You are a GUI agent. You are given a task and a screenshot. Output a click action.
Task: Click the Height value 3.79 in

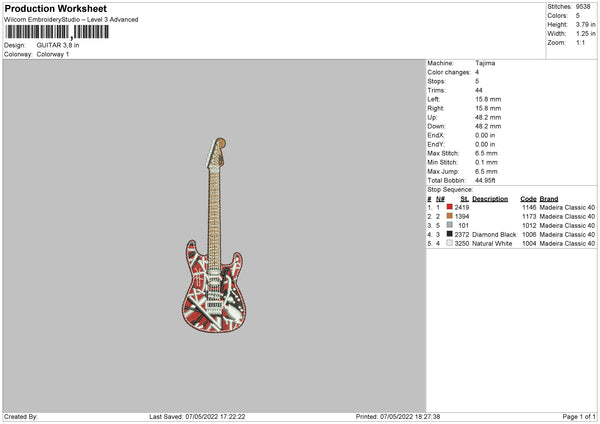tap(585, 24)
